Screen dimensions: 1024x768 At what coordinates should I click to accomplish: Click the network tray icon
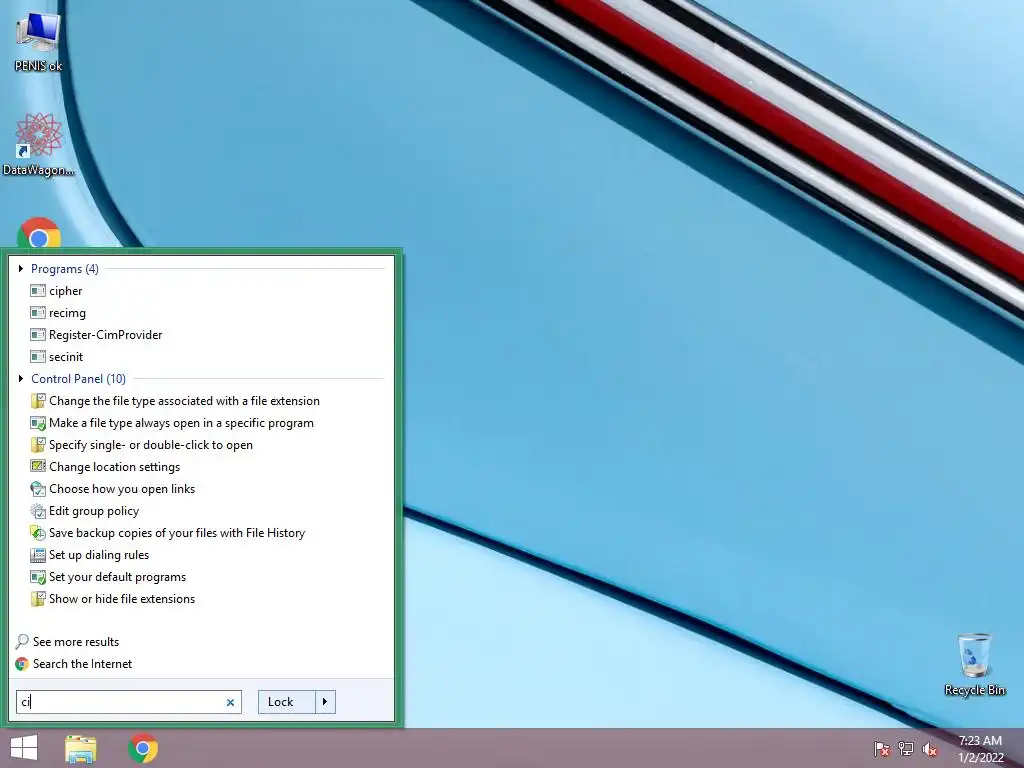click(x=906, y=748)
